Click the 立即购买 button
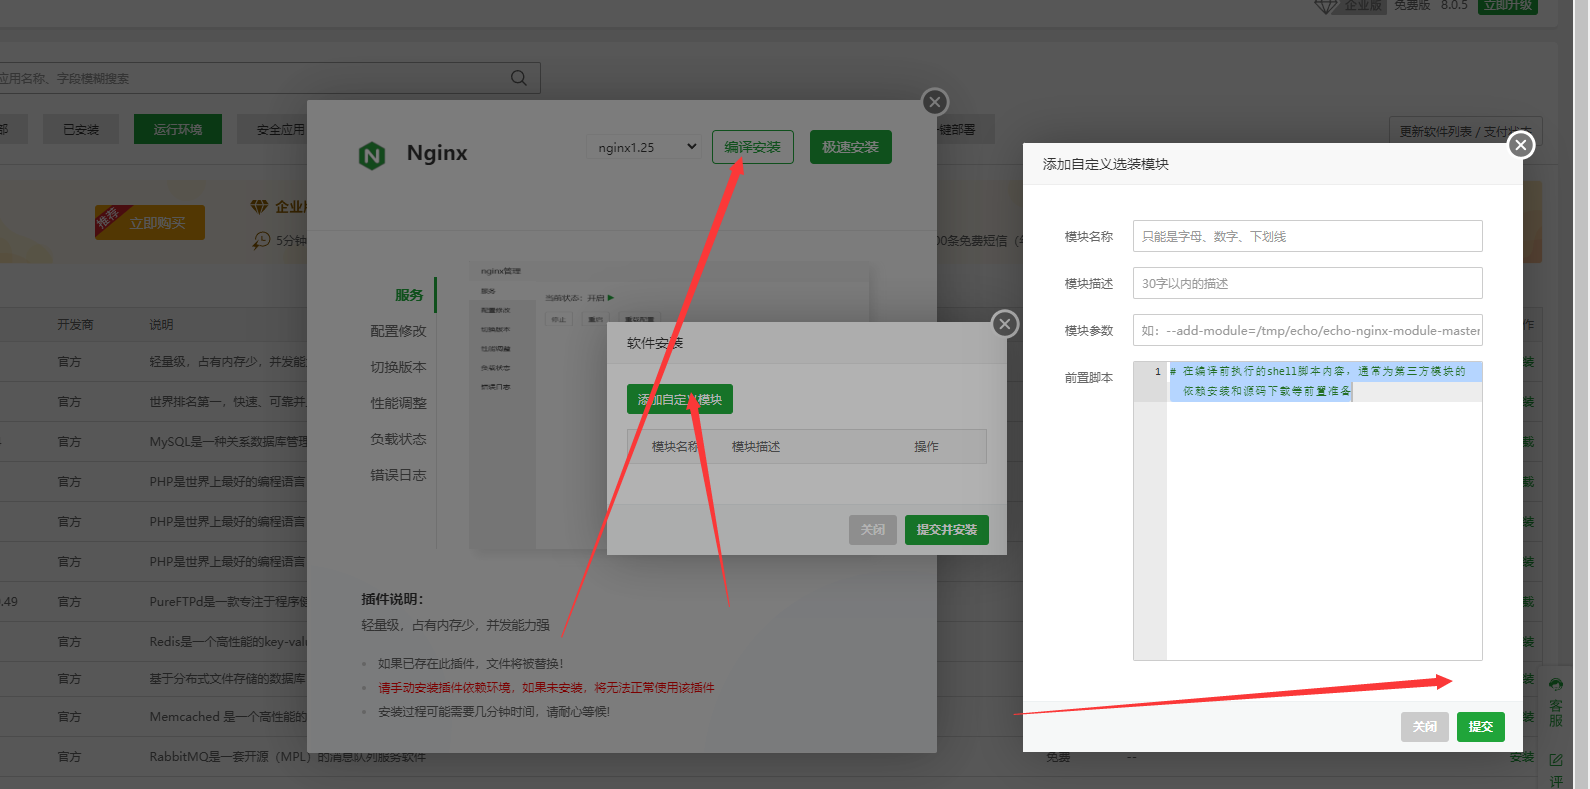This screenshot has width=1590, height=789. click(x=150, y=222)
